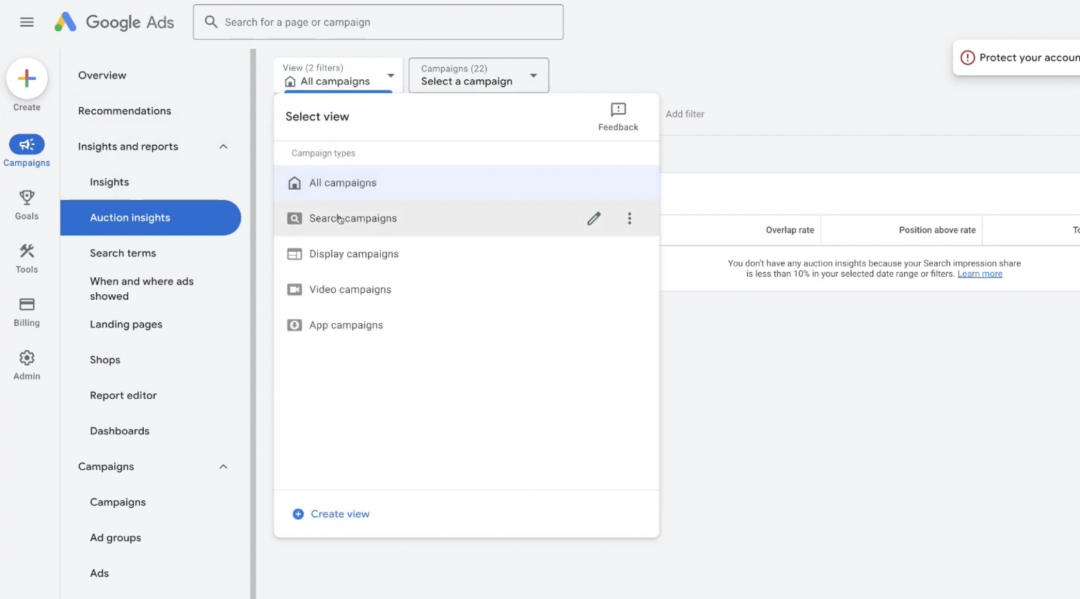Open the Ads page
This screenshot has height=599, width=1080.
pyautogui.click(x=99, y=574)
